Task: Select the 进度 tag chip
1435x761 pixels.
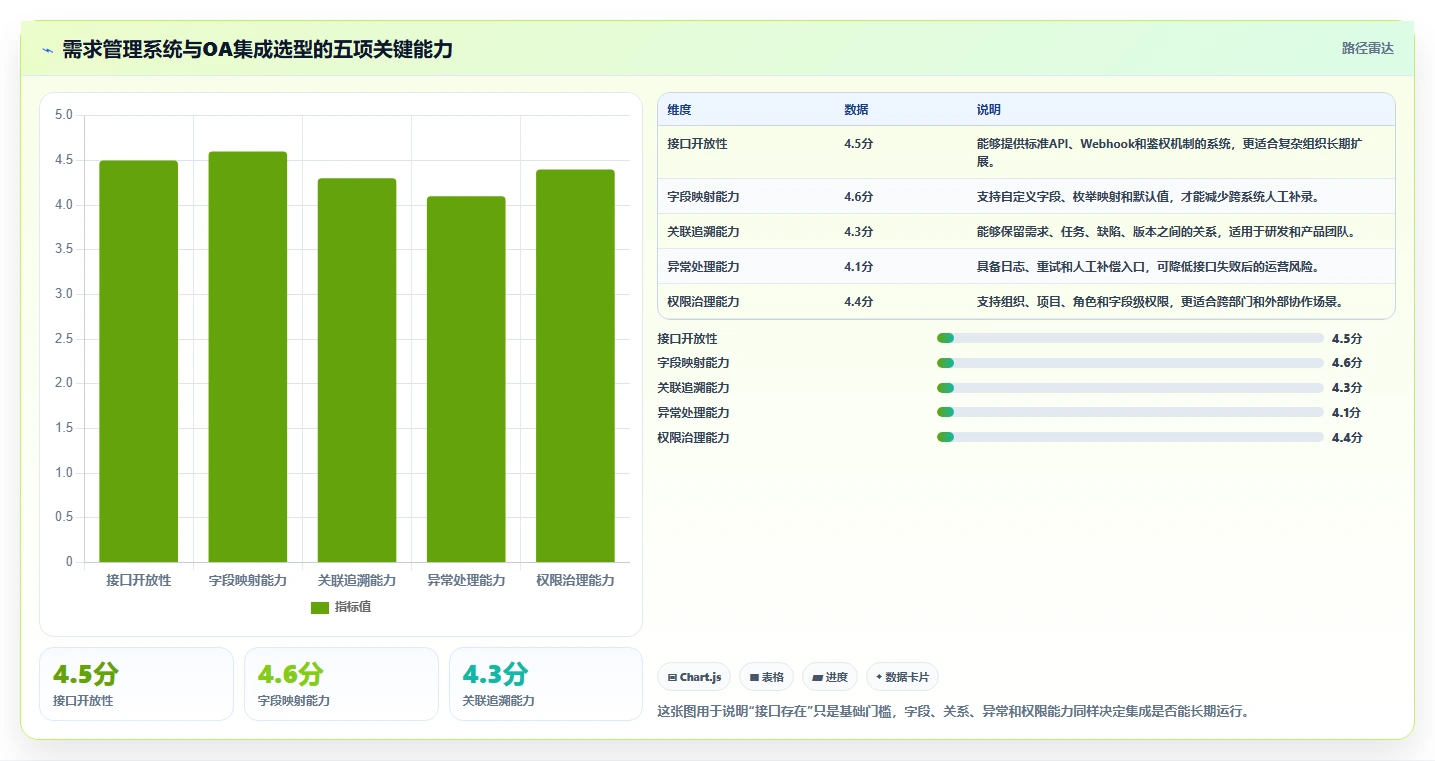Action: click(830, 677)
